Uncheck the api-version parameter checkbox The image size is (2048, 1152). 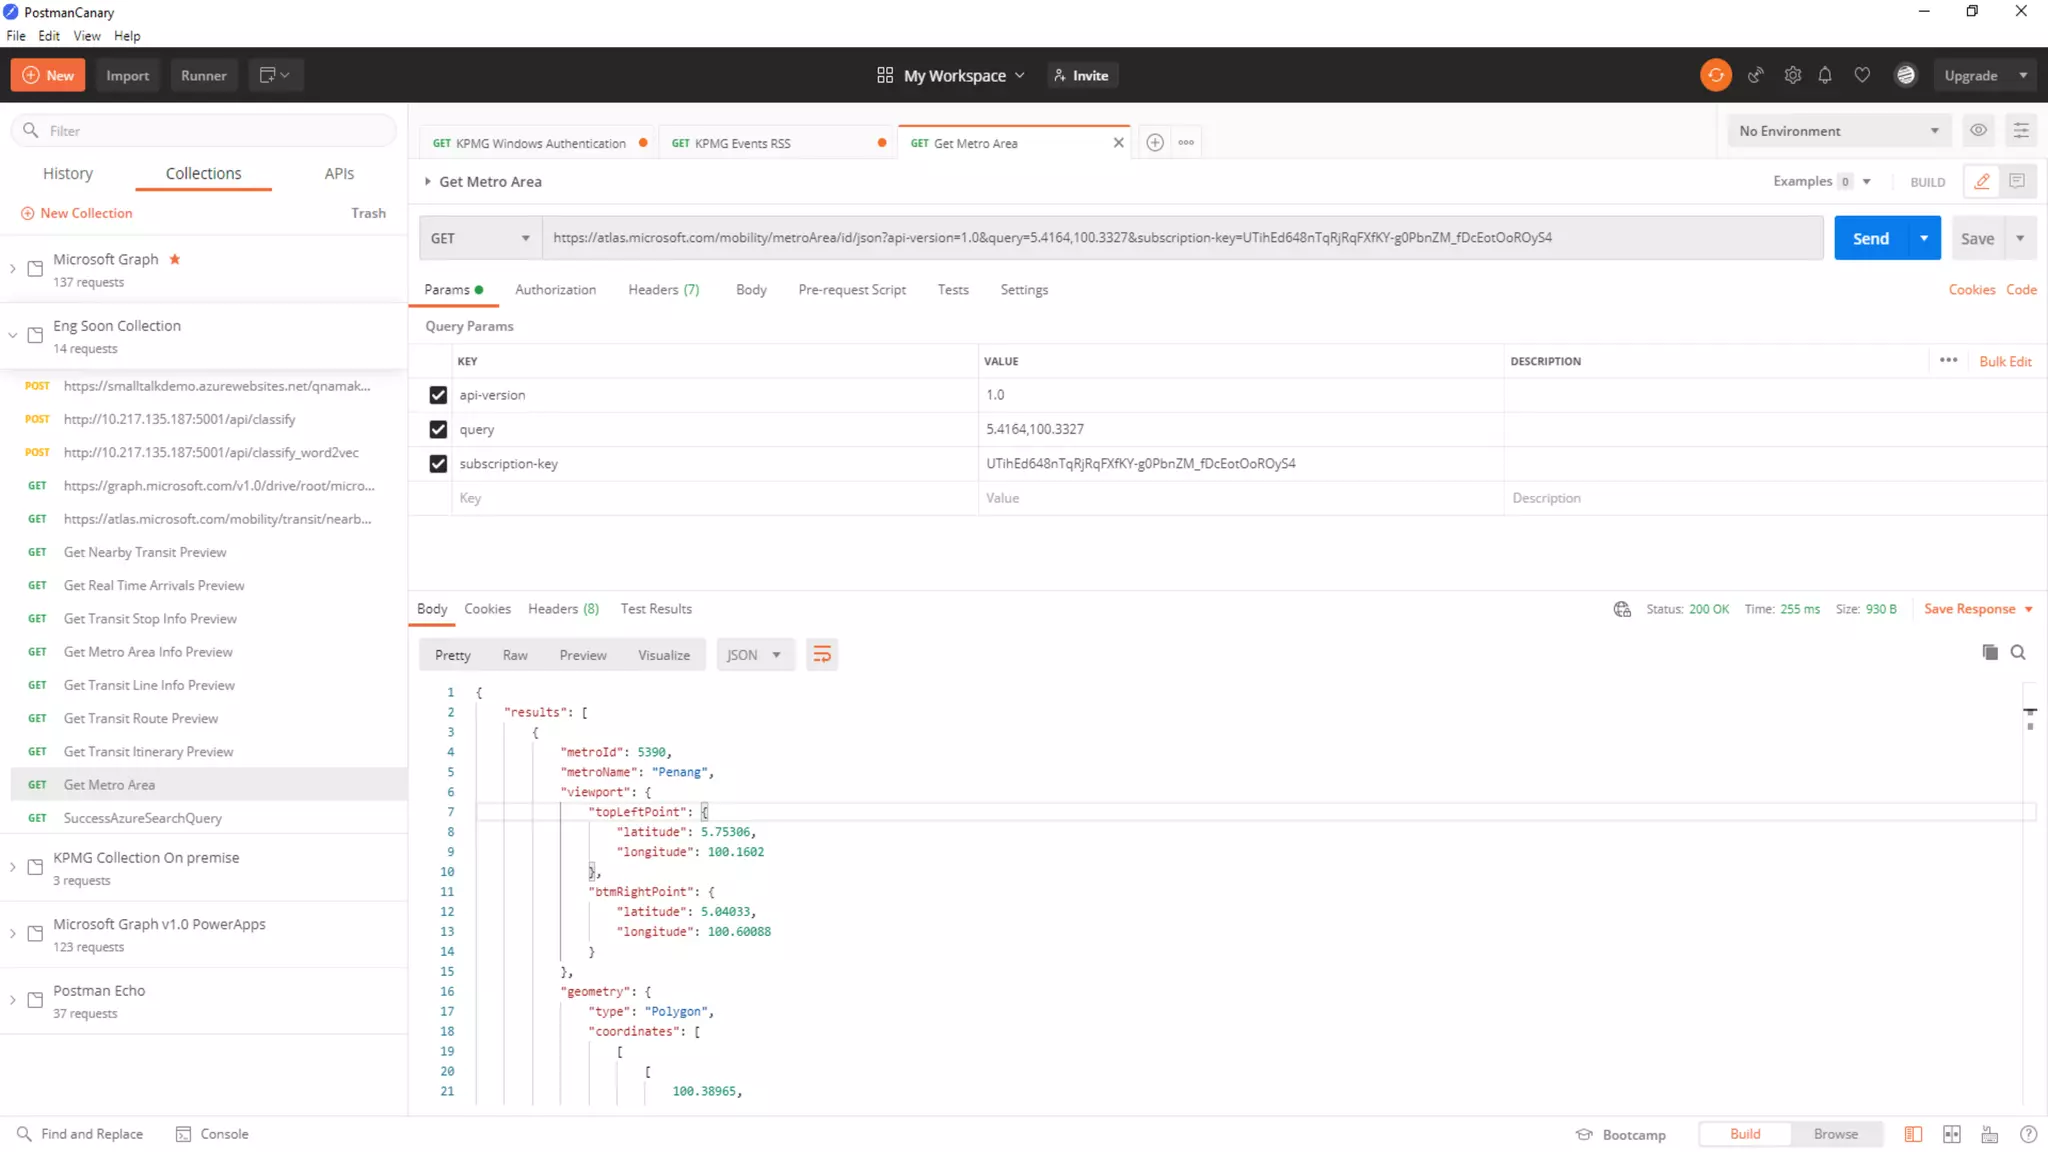[x=438, y=395]
